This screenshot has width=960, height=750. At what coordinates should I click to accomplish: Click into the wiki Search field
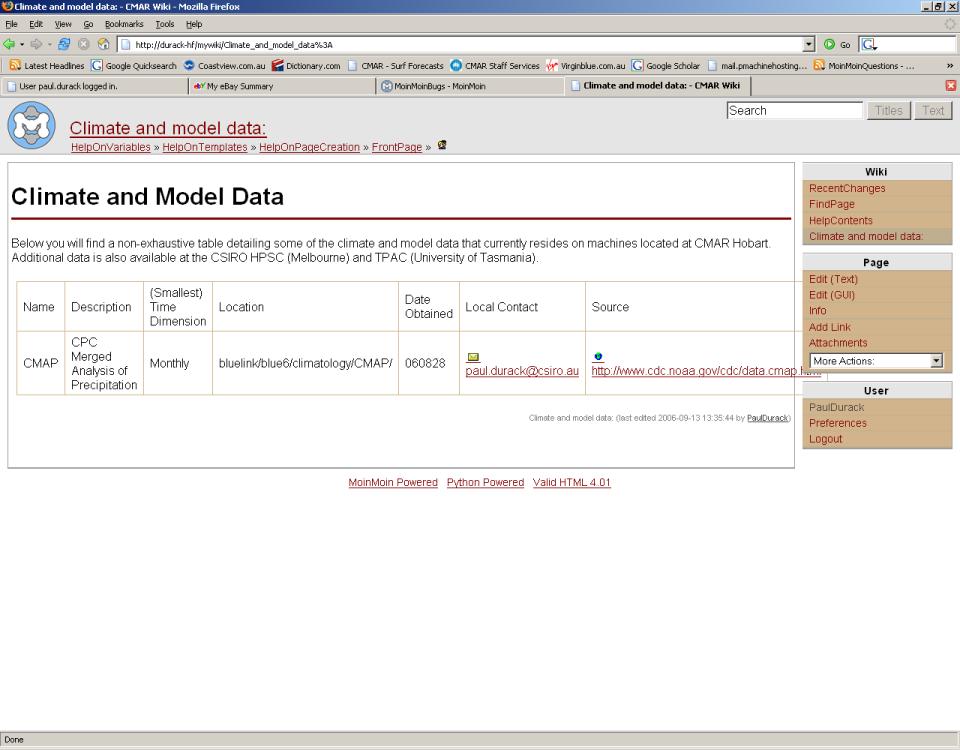(x=794, y=111)
